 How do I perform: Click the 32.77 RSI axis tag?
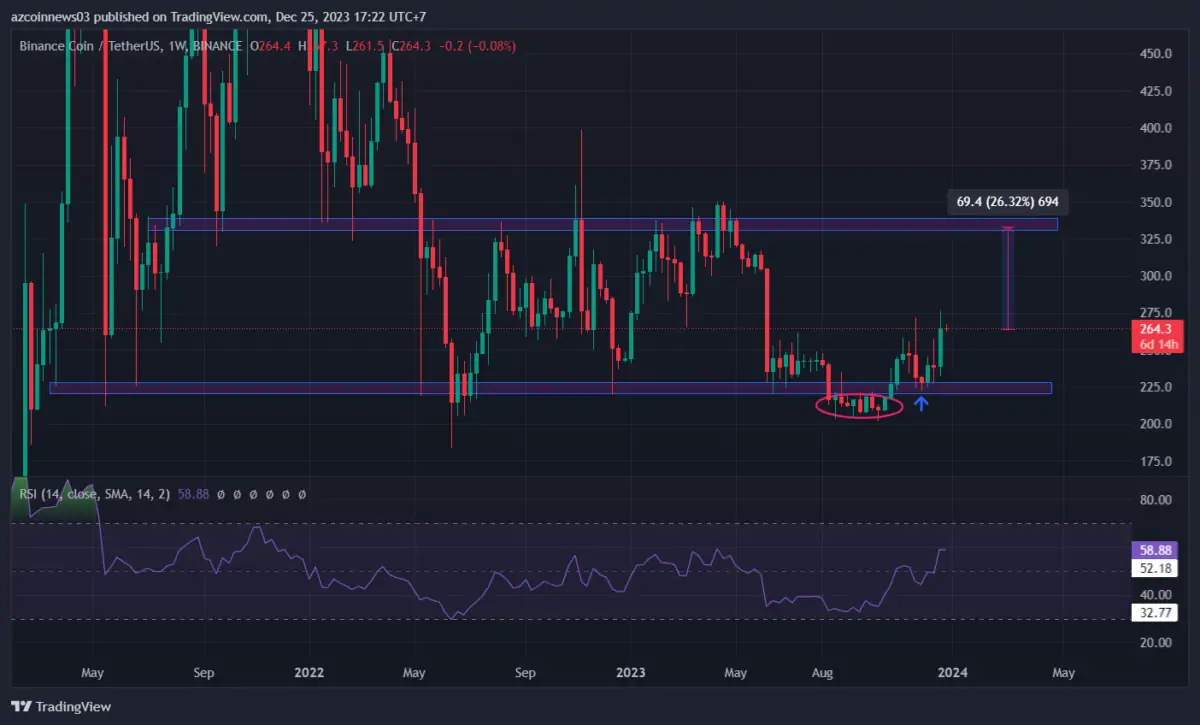[x=1157, y=612]
